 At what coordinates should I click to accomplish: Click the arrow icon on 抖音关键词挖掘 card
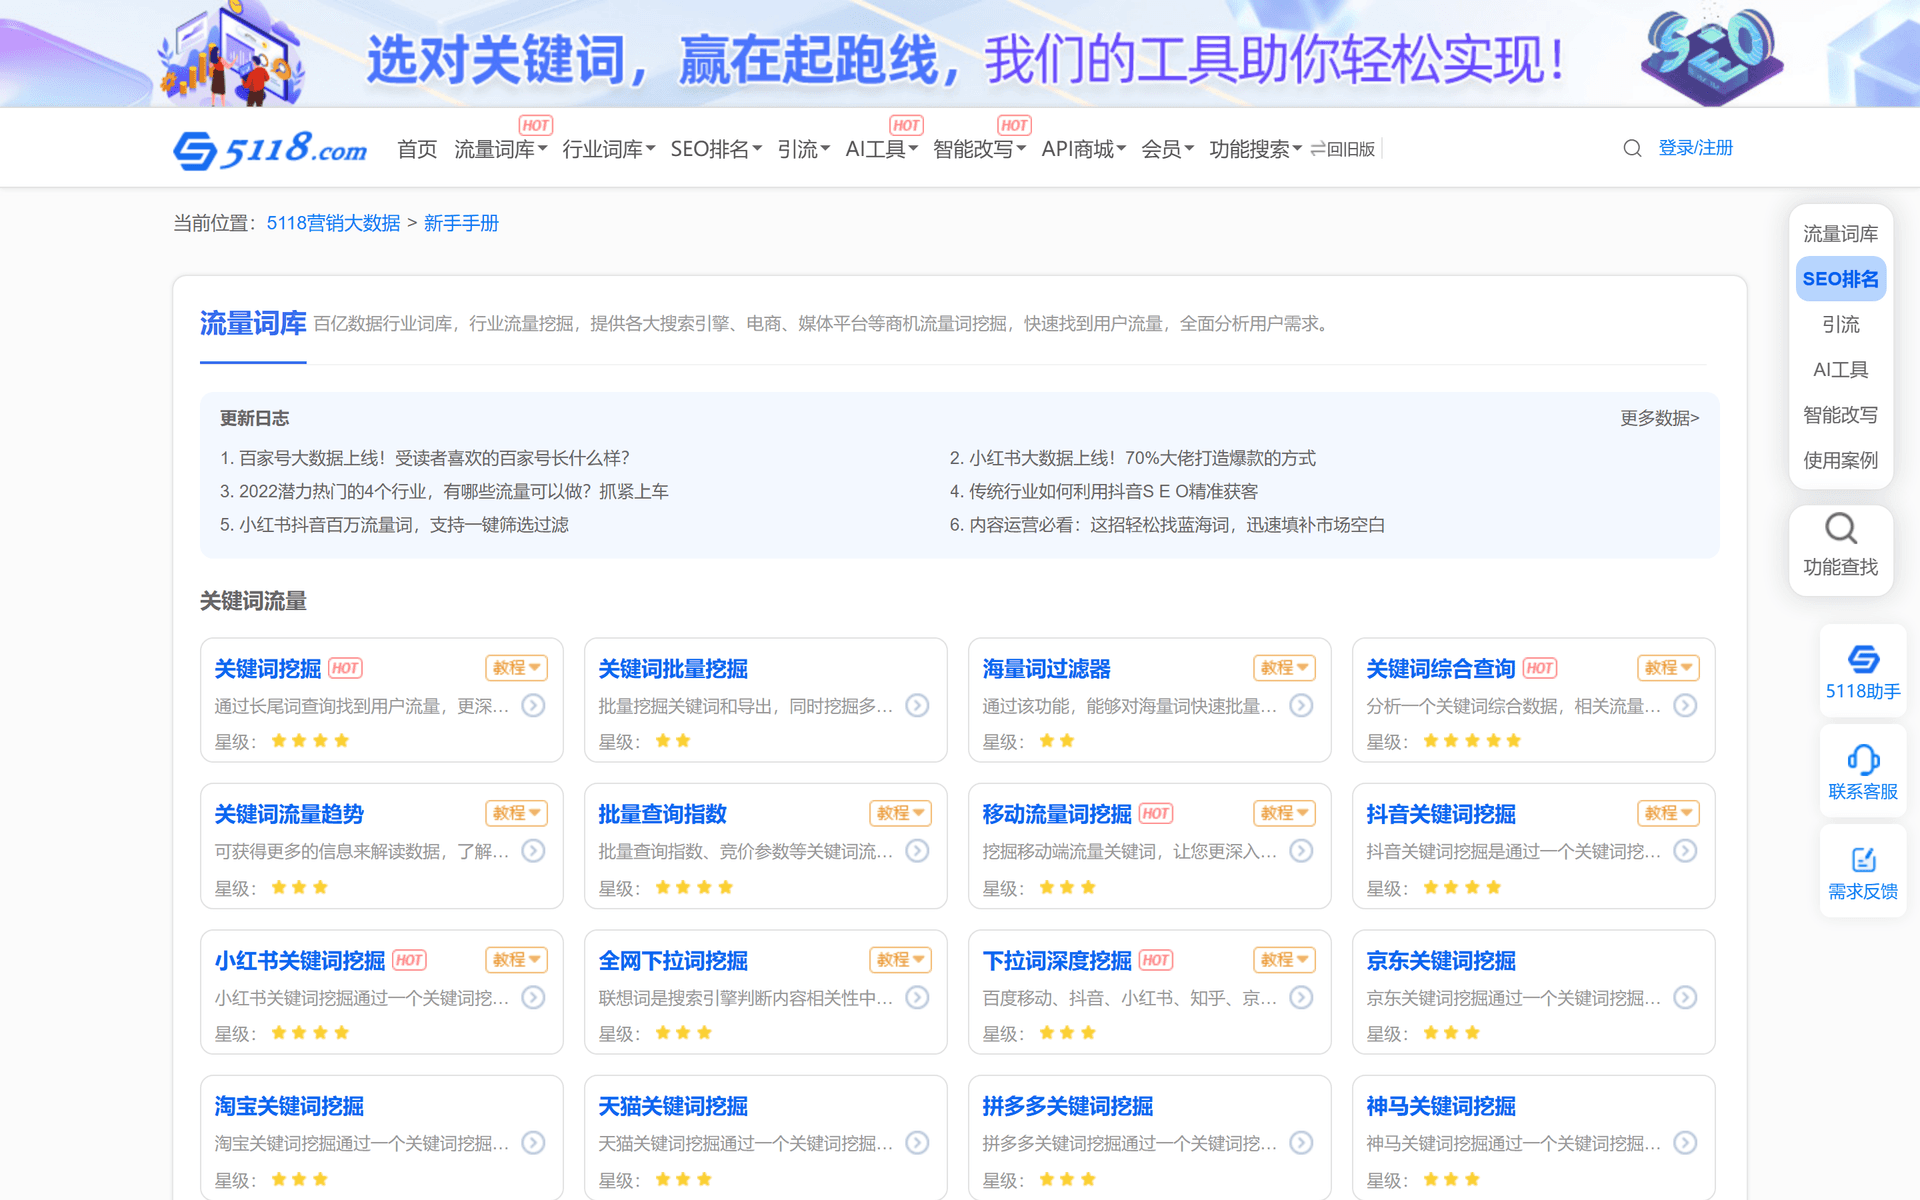pyautogui.click(x=1685, y=850)
